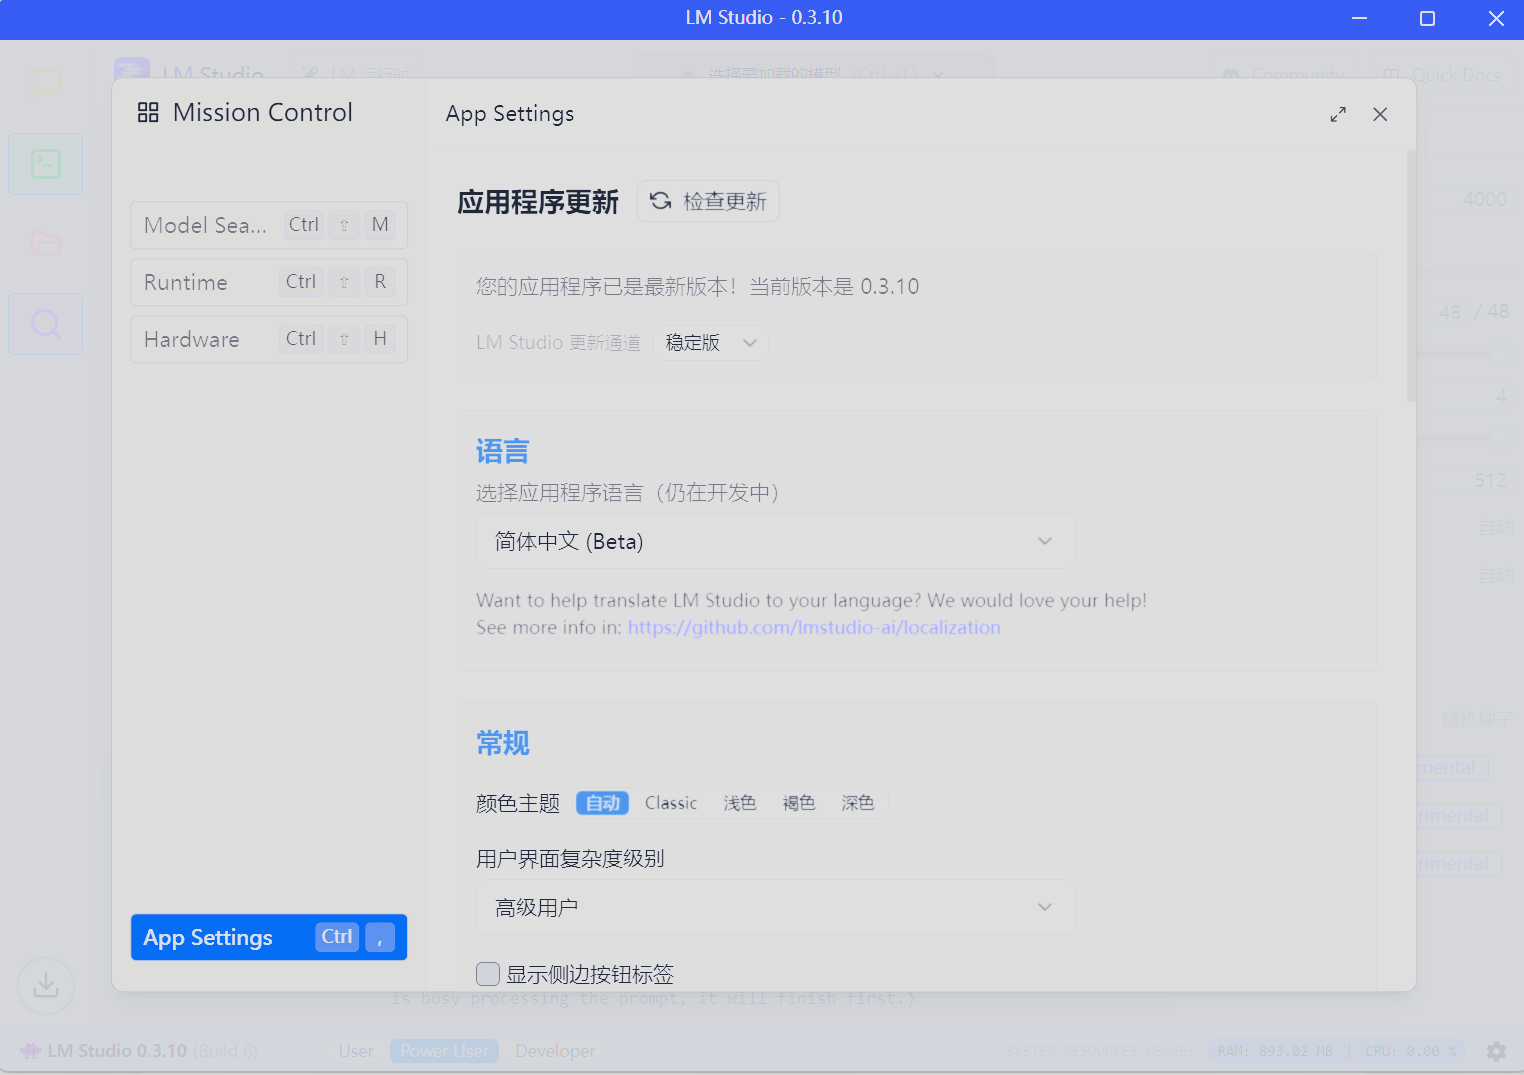Open Model Search section
This screenshot has height=1075, width=1524.
(x=269, y=225)
